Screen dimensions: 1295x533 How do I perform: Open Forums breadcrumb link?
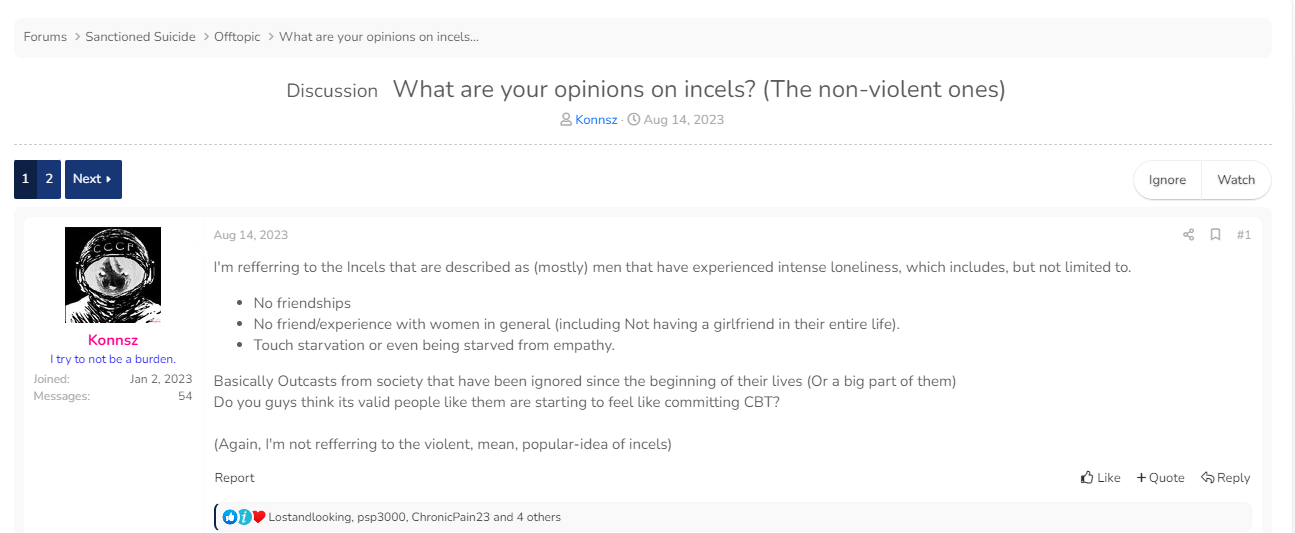[45, 37]
